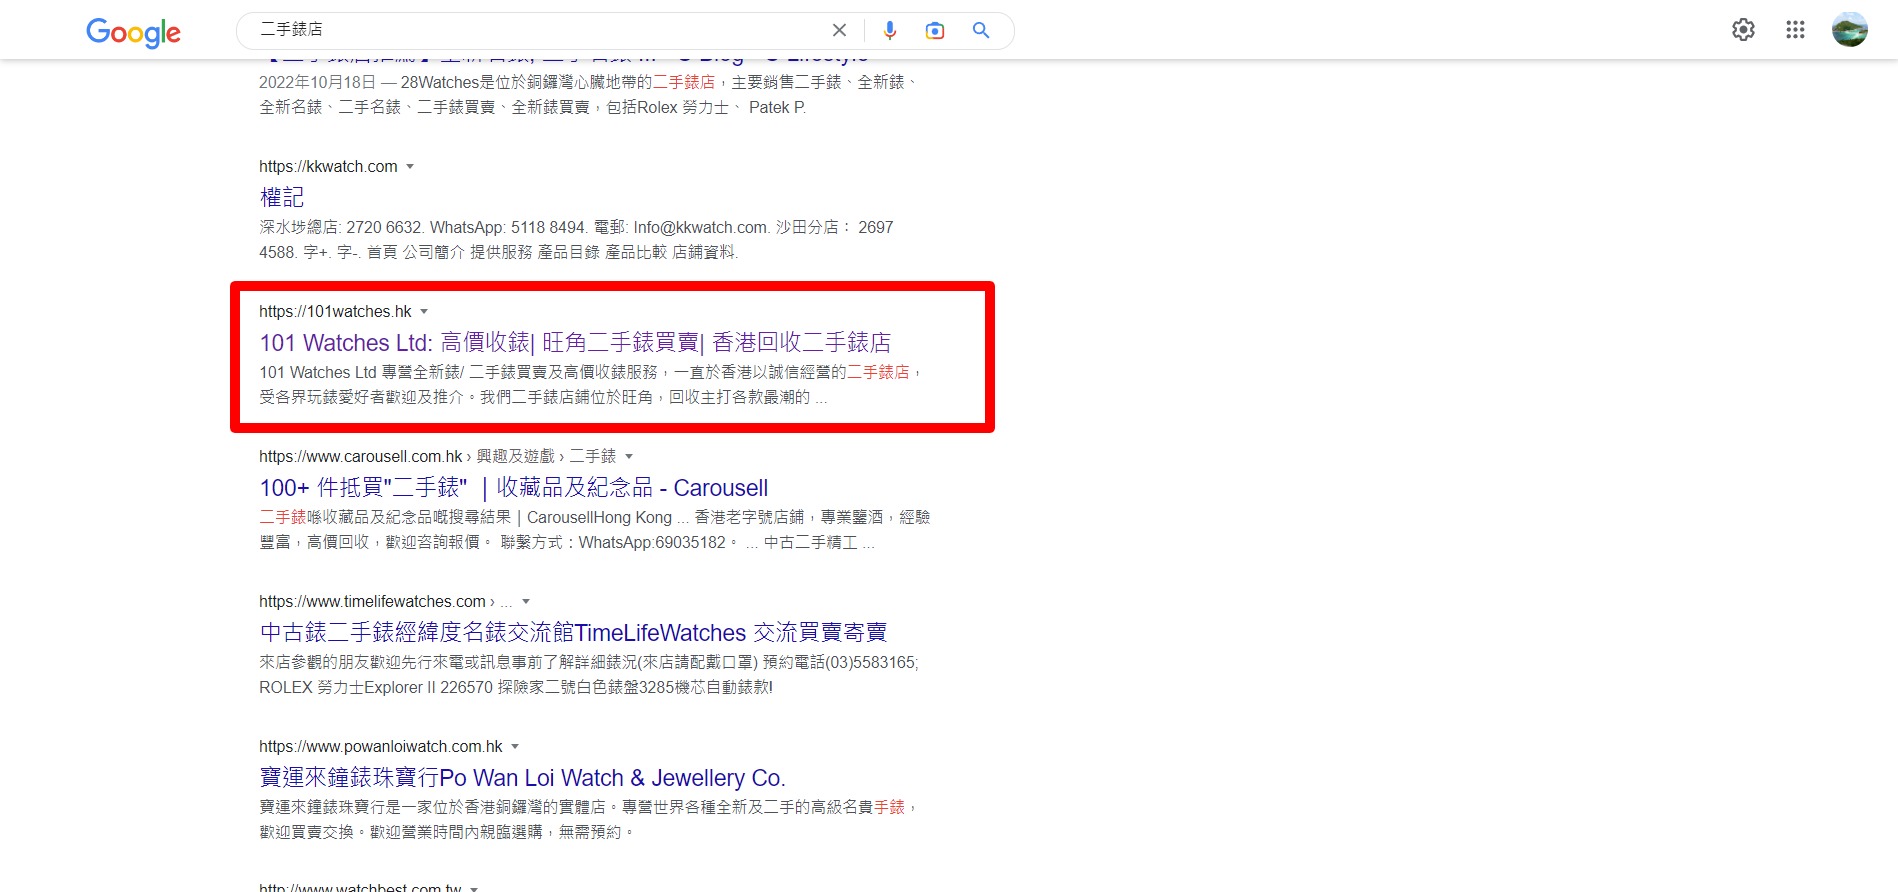The height and width of the screenshot is (892, 1898).
Task: Expand dropdown arrow next to kkwatch.com URL
Action: (x=410, y=167)
